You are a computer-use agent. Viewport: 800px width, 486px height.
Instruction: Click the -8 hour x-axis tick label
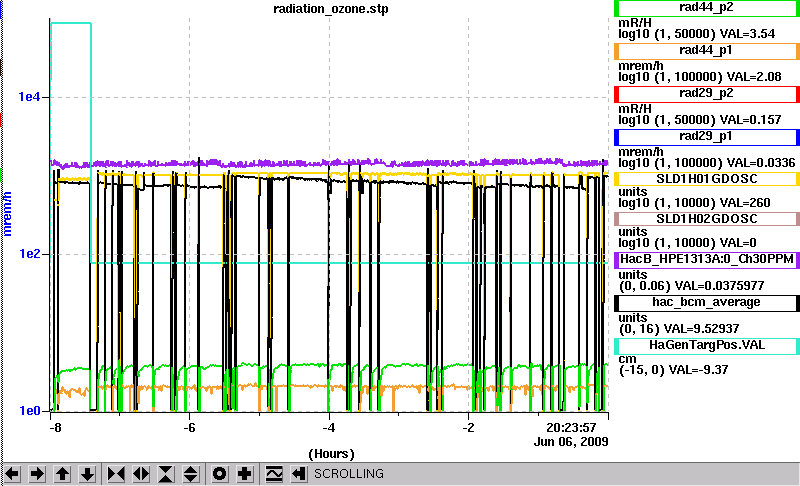[55, 427]
